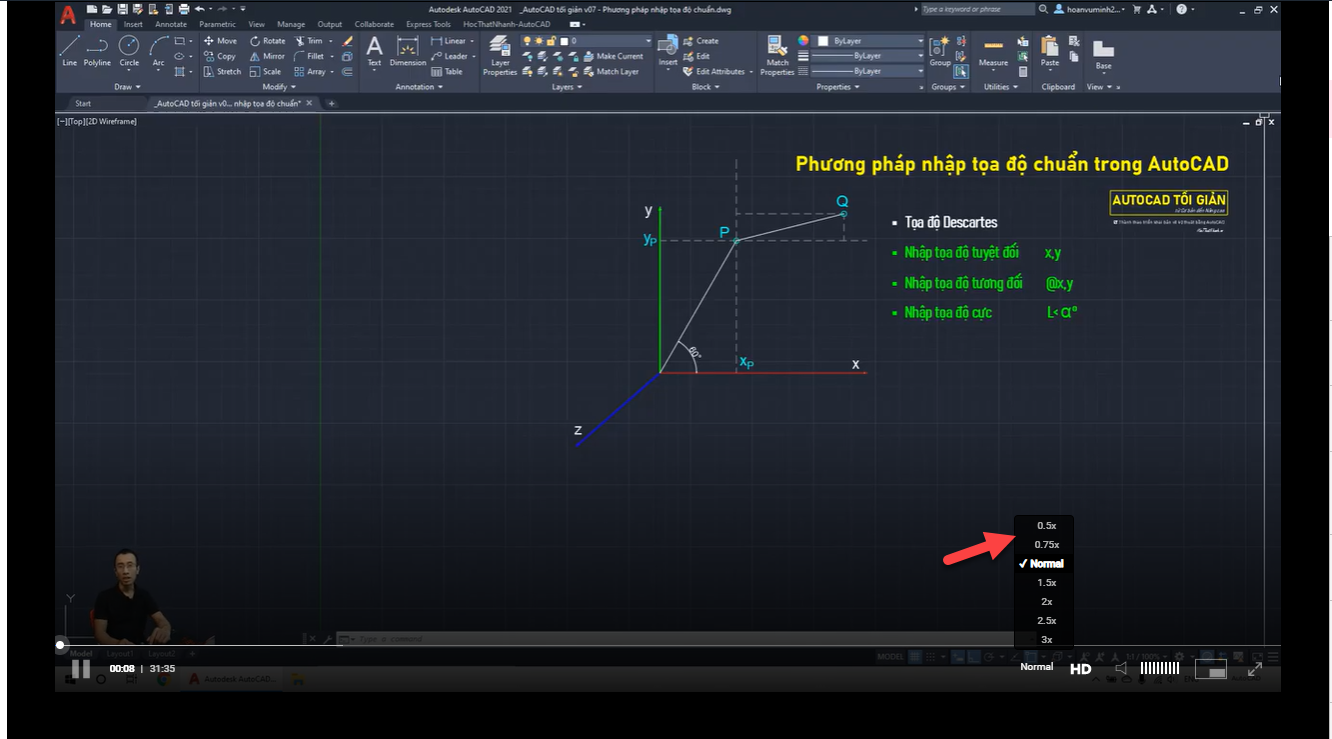Set playback speed to 2x

point(1047,601)
